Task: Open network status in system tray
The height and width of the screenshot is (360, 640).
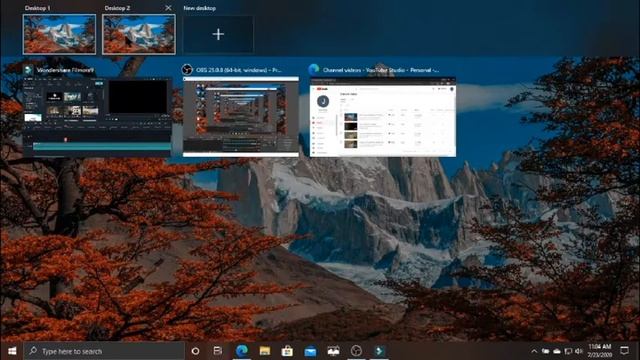Action: click(x=568, y=351)
